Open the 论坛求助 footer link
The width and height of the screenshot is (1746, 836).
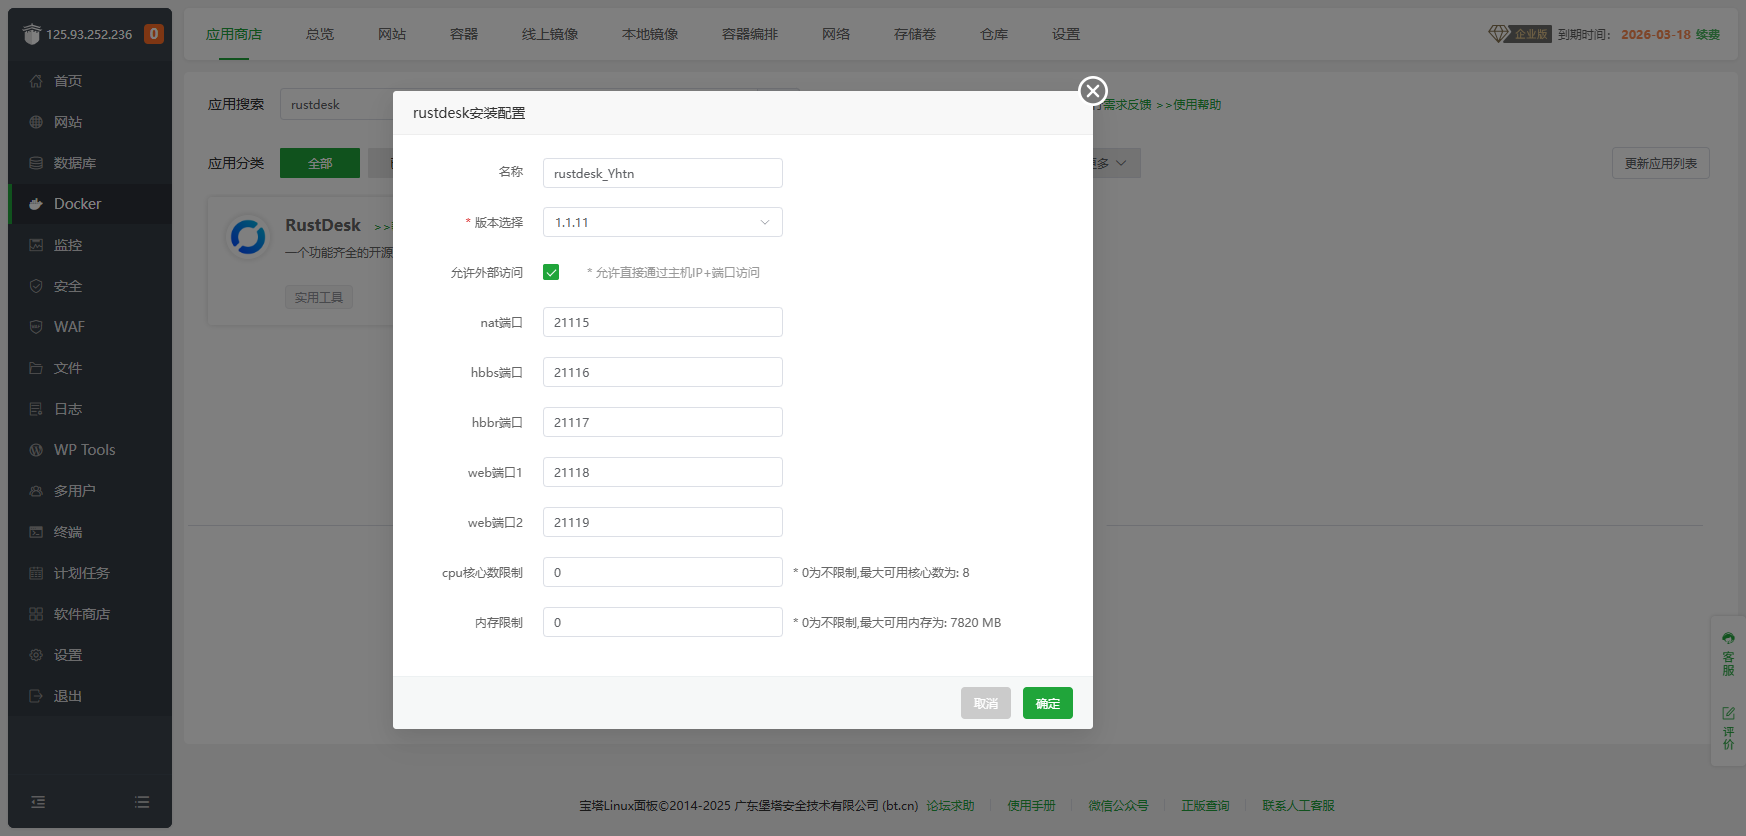[950, 805]
